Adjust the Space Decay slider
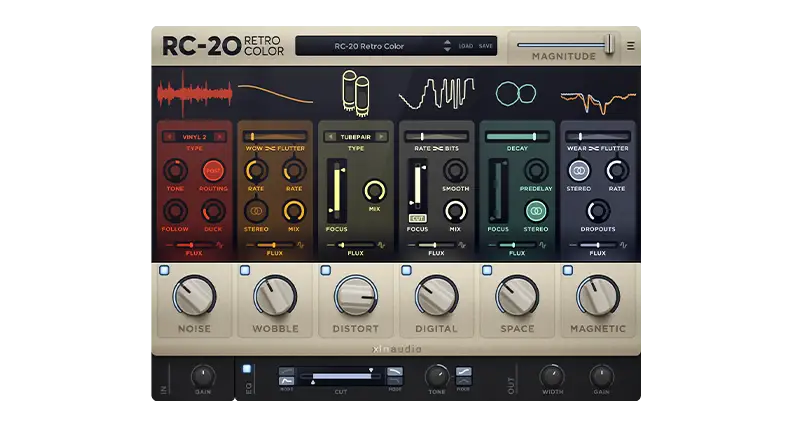The height and width of the screenshot is (427, 792). 517,136
